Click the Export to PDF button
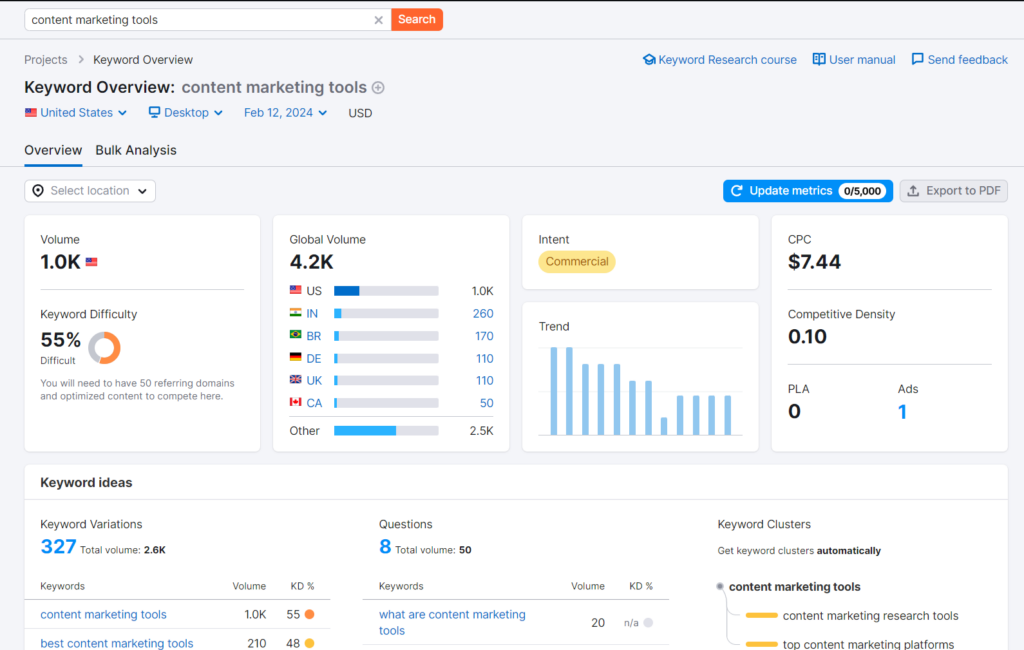 (x=953, y=191)
